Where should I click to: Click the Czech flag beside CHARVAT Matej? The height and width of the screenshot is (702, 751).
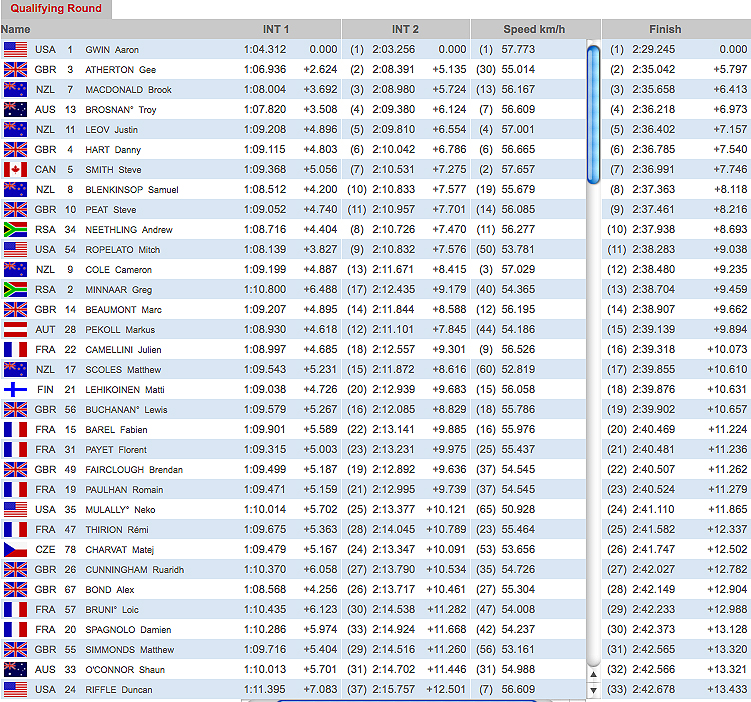(x=15, y=549)
